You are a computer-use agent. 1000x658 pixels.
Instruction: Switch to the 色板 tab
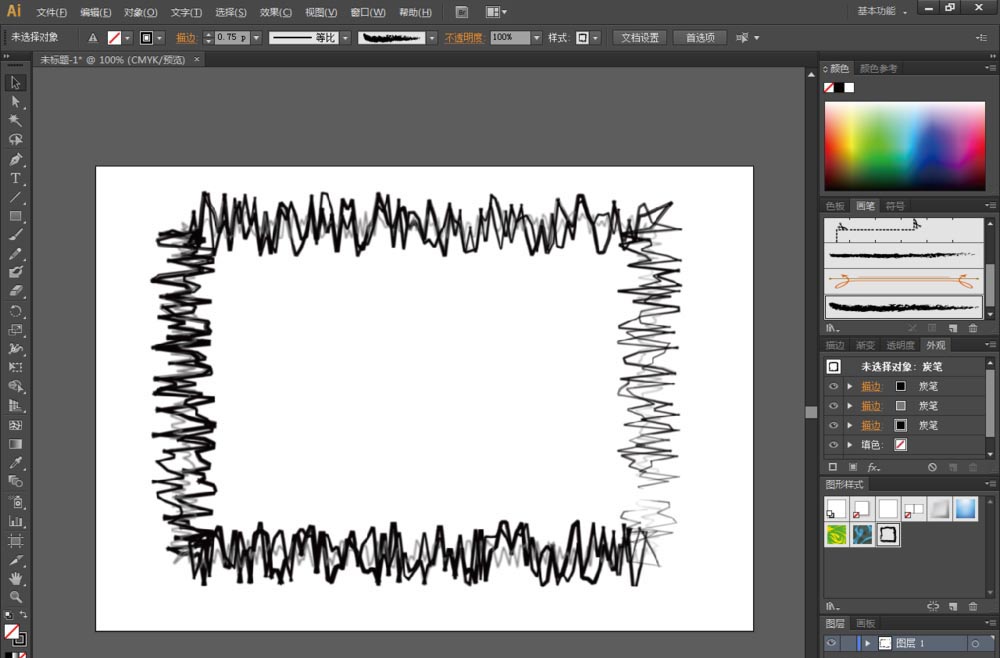(835, 206)
